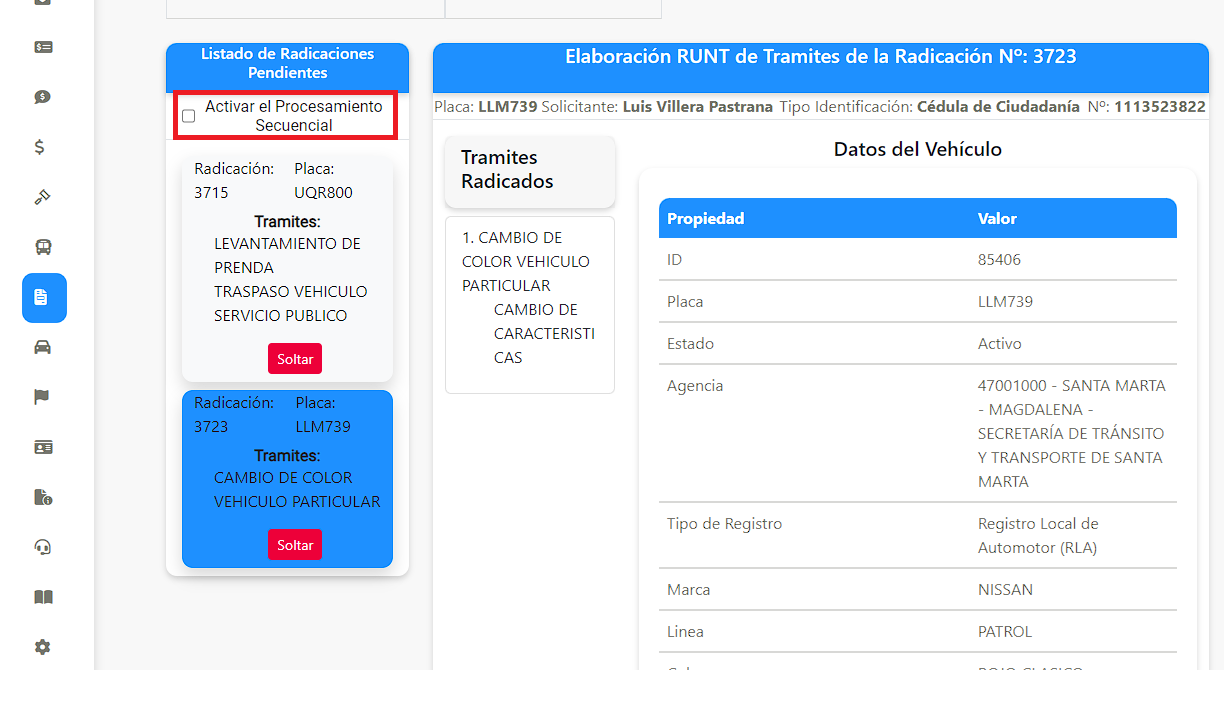The image size is (1224, 702).
Task: Click the Estado property label
Action: coord(691,344)
